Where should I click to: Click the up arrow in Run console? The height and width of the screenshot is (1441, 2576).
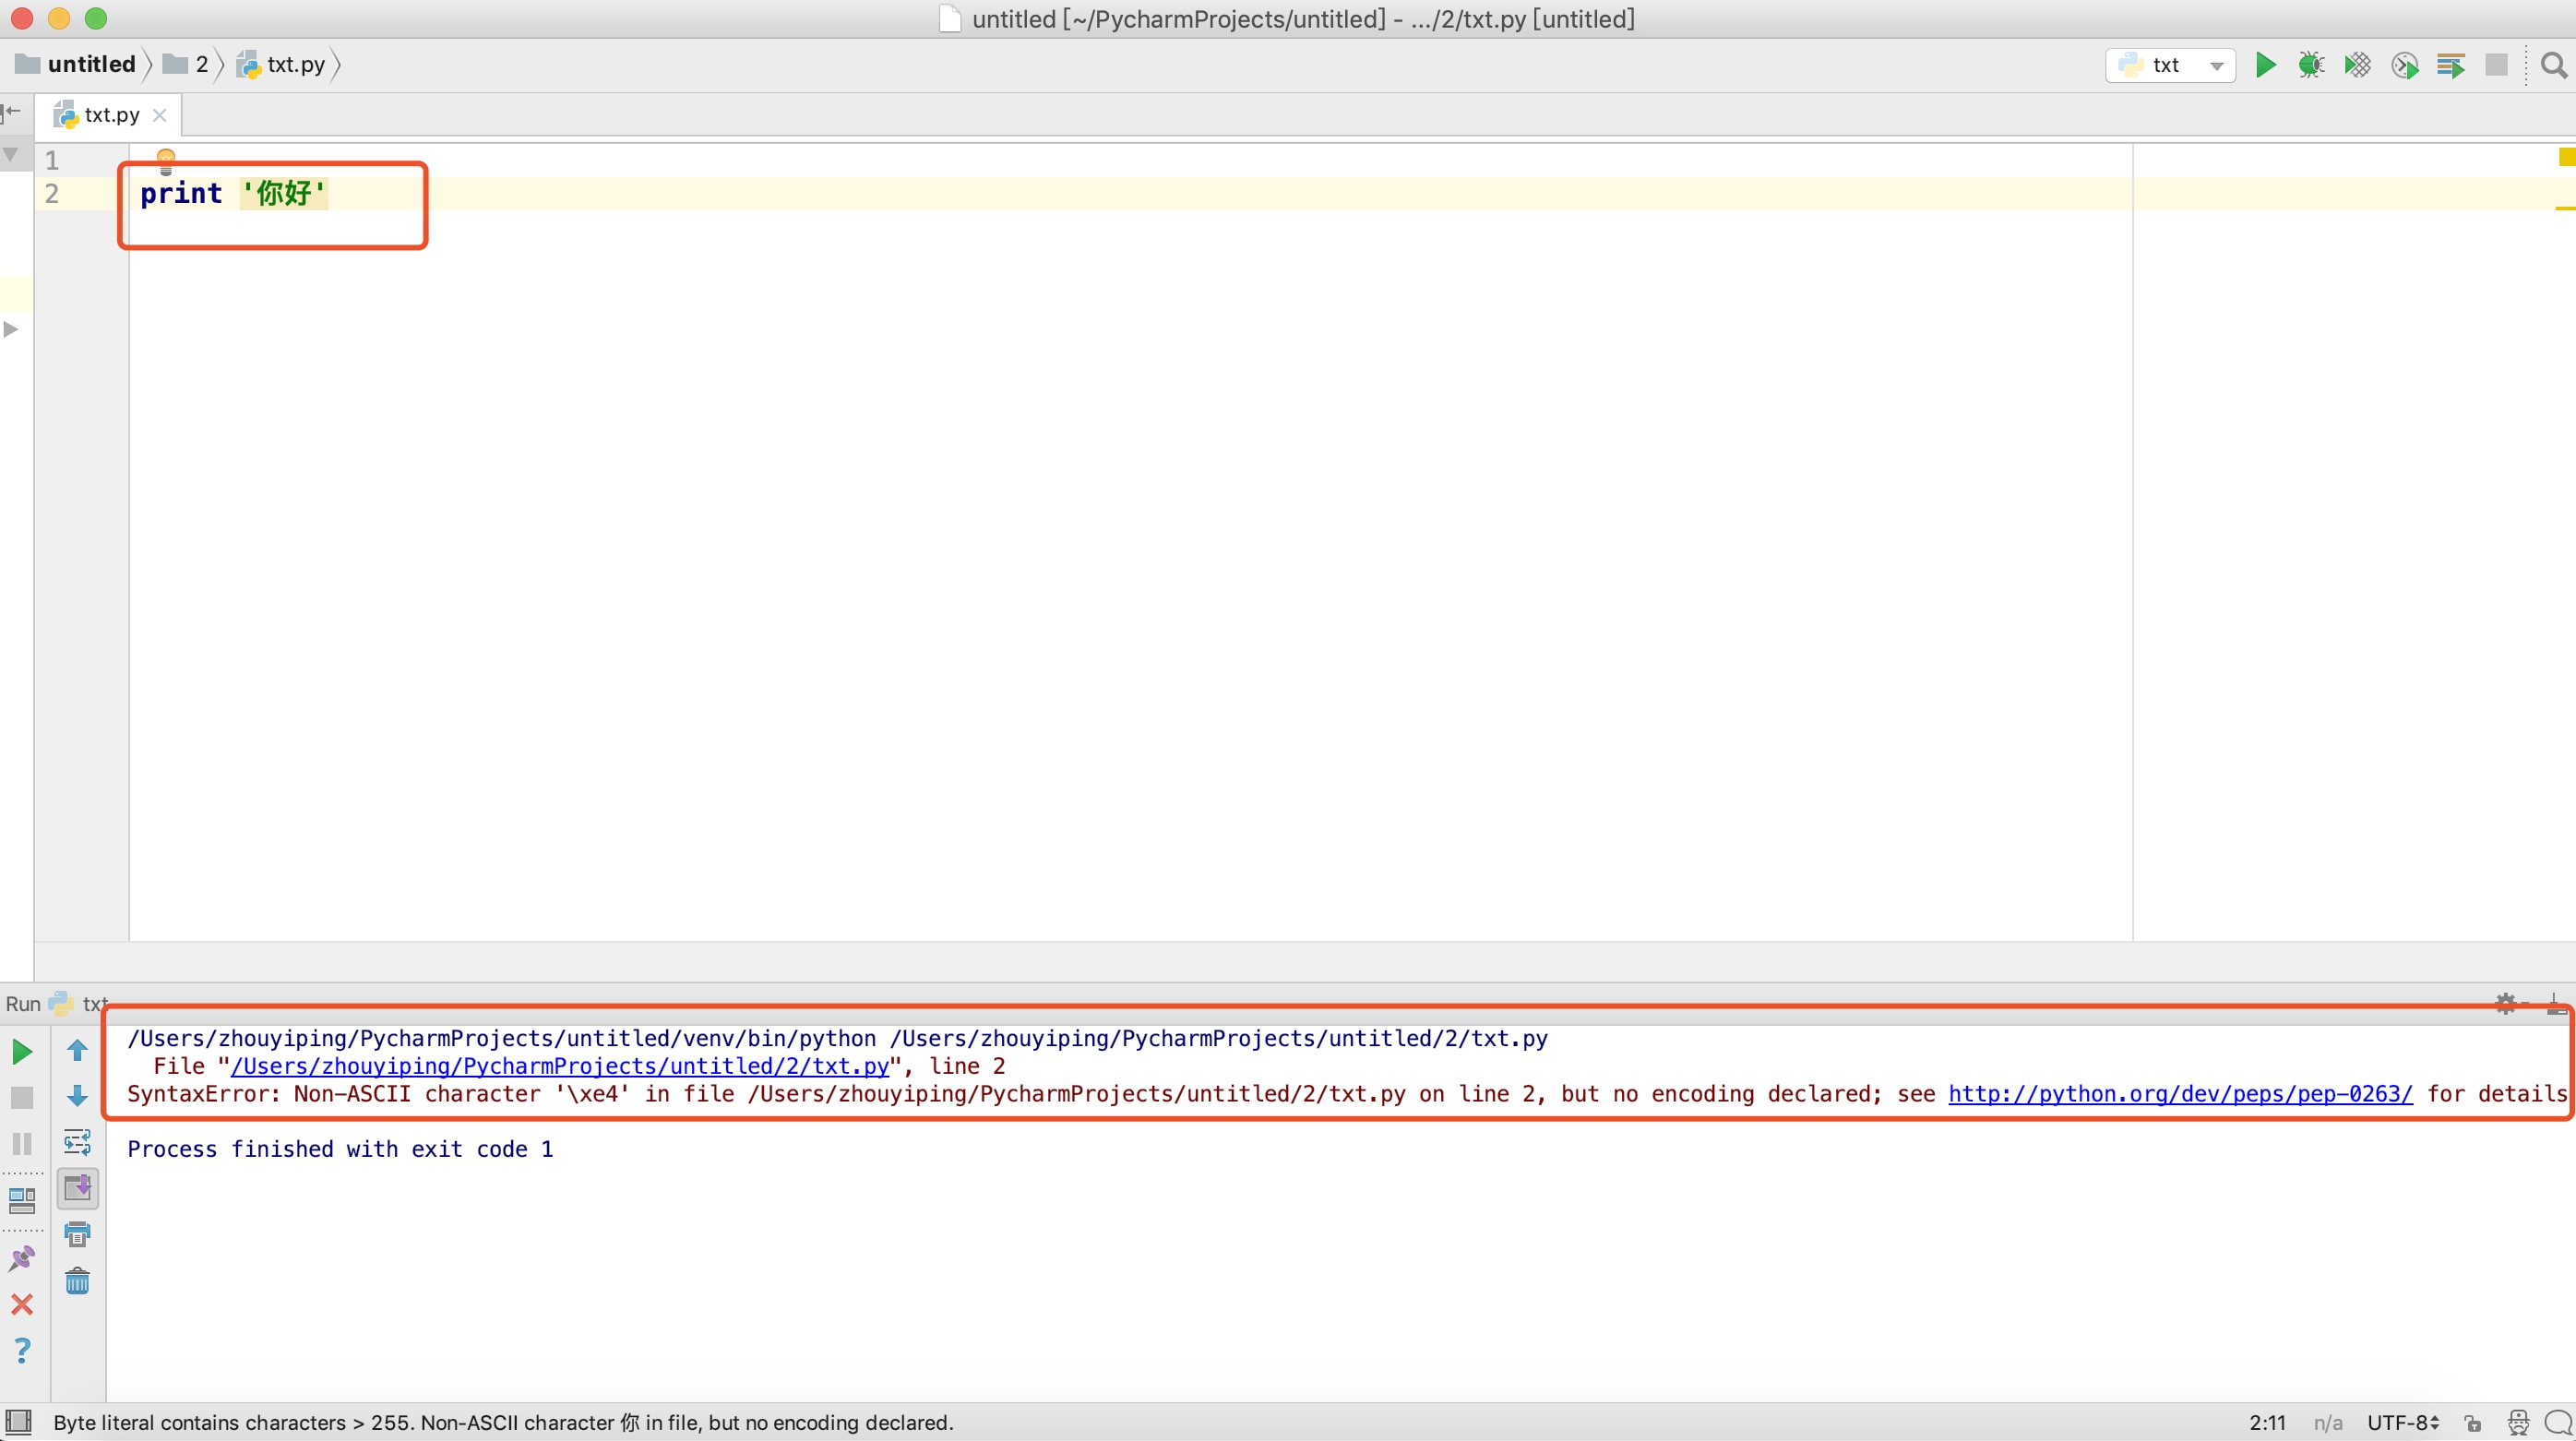click(x=77, y=1050)
